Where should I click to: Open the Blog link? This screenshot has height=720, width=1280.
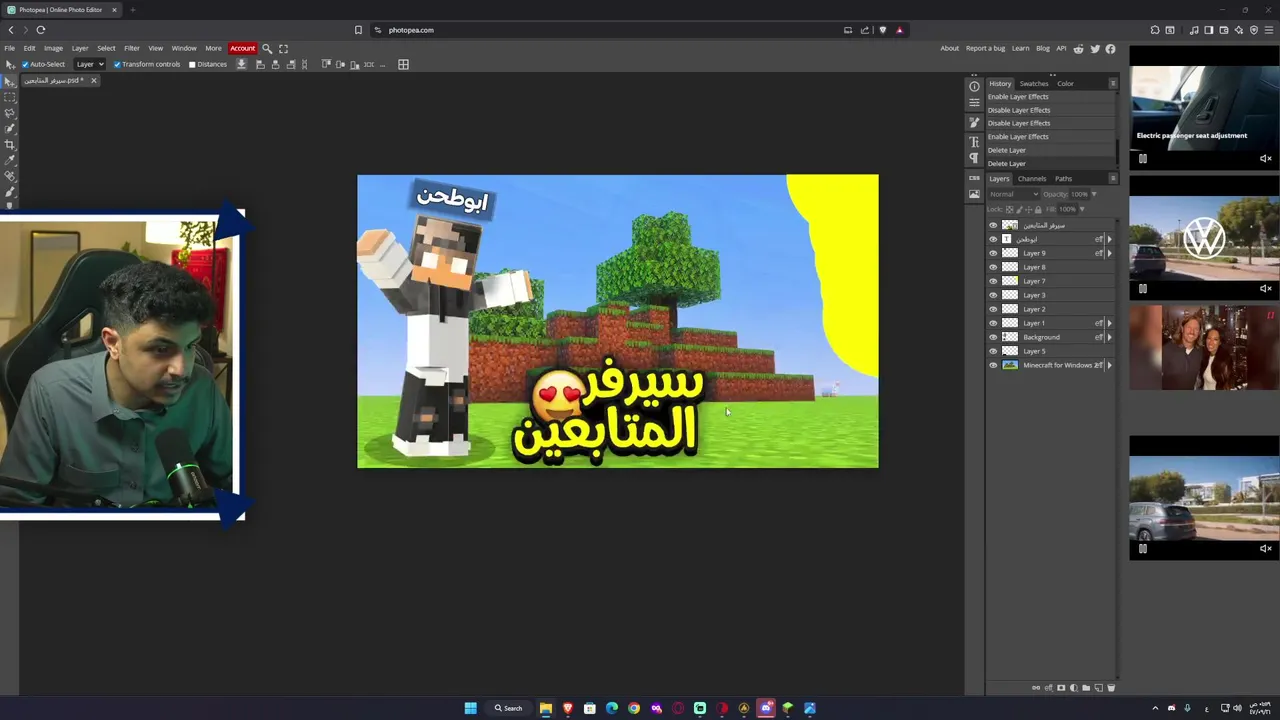[1043, 48]
